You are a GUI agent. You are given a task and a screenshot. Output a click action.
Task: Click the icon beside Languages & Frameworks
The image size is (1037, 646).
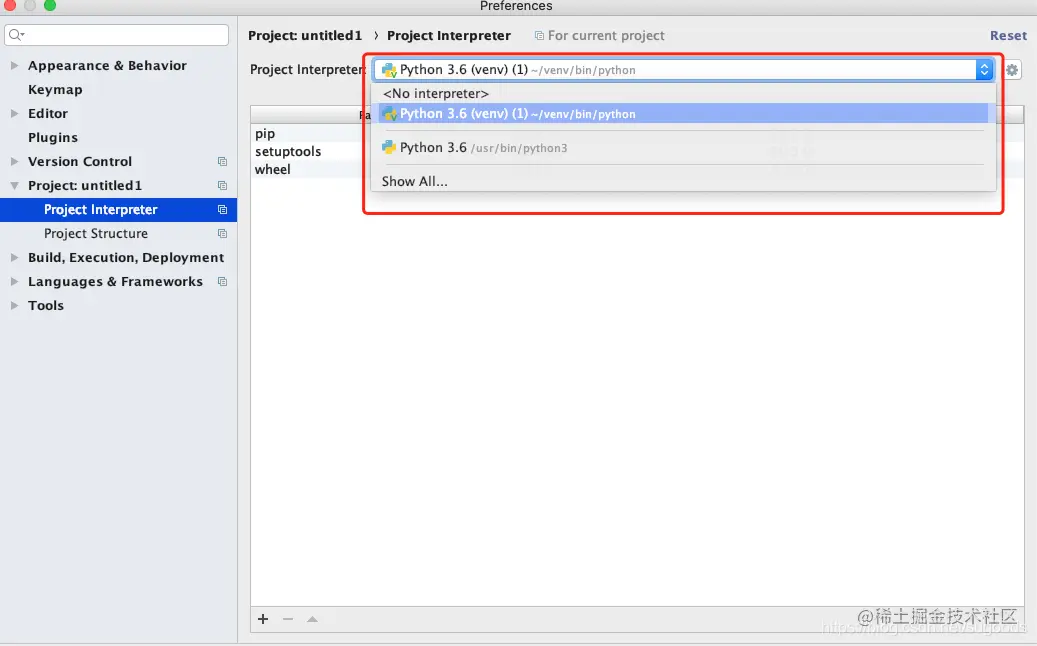click(222, 282)
